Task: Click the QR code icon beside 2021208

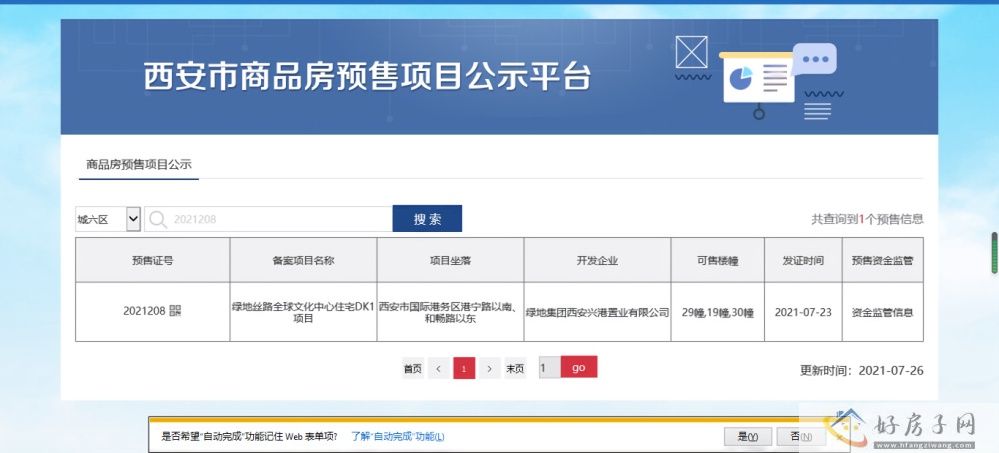Action: [175, 312]
